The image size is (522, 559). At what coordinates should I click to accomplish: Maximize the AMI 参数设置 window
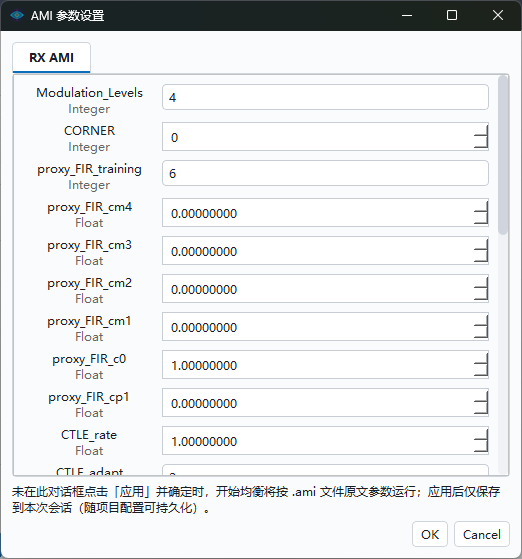pos(452,15)
